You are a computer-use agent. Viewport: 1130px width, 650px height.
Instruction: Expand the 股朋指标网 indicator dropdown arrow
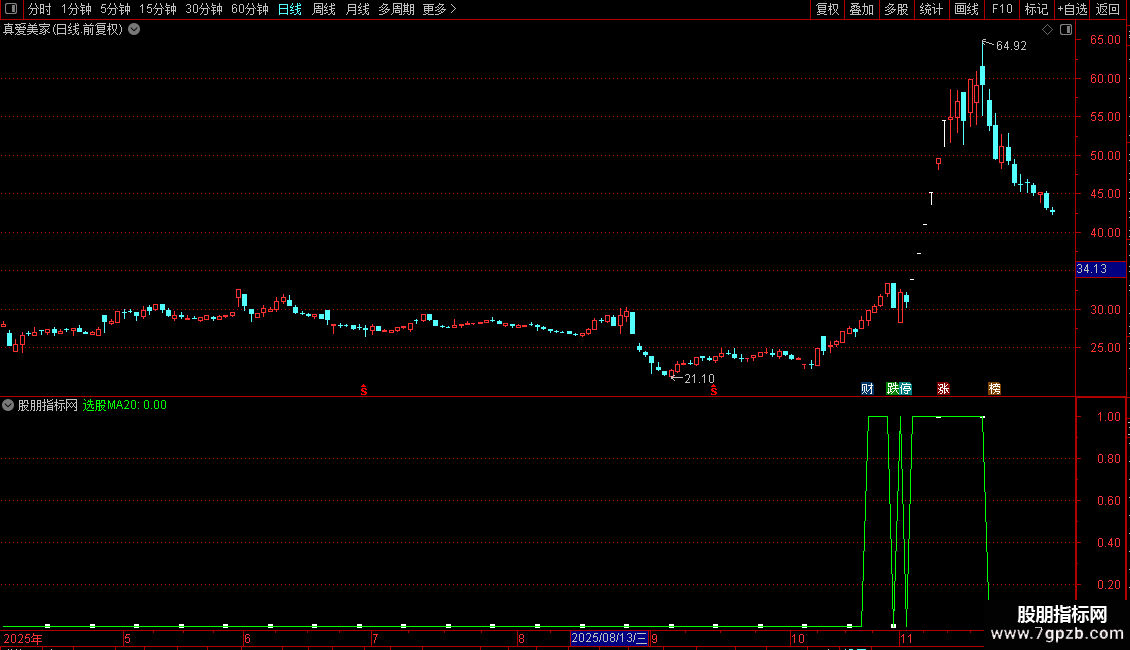coord(8,405)
